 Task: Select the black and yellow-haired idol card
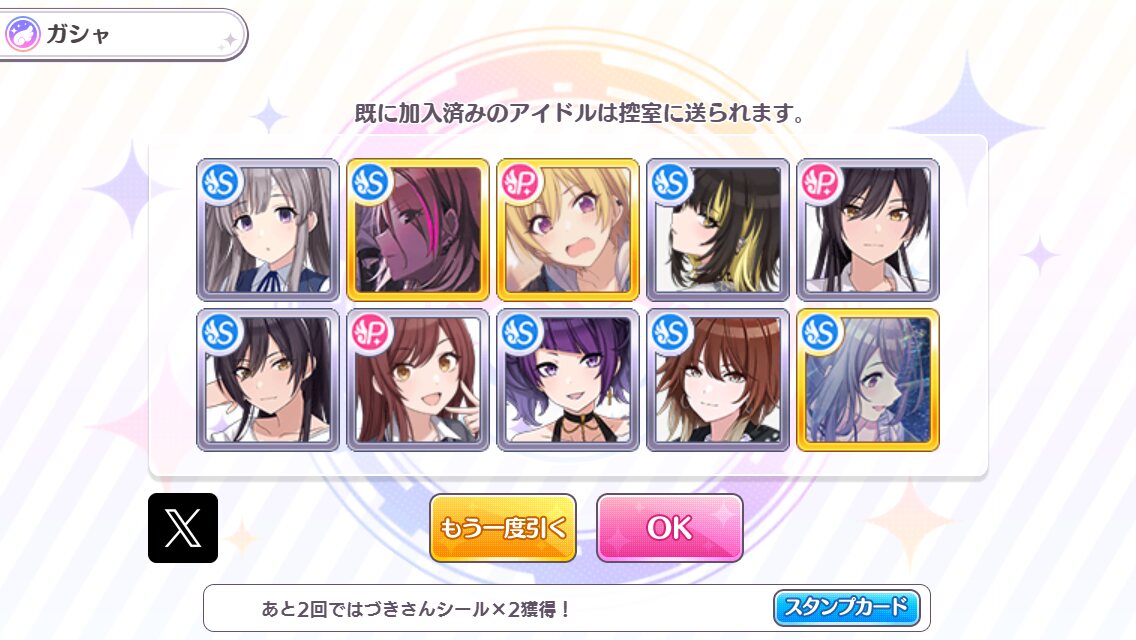[x=718, y=230]
